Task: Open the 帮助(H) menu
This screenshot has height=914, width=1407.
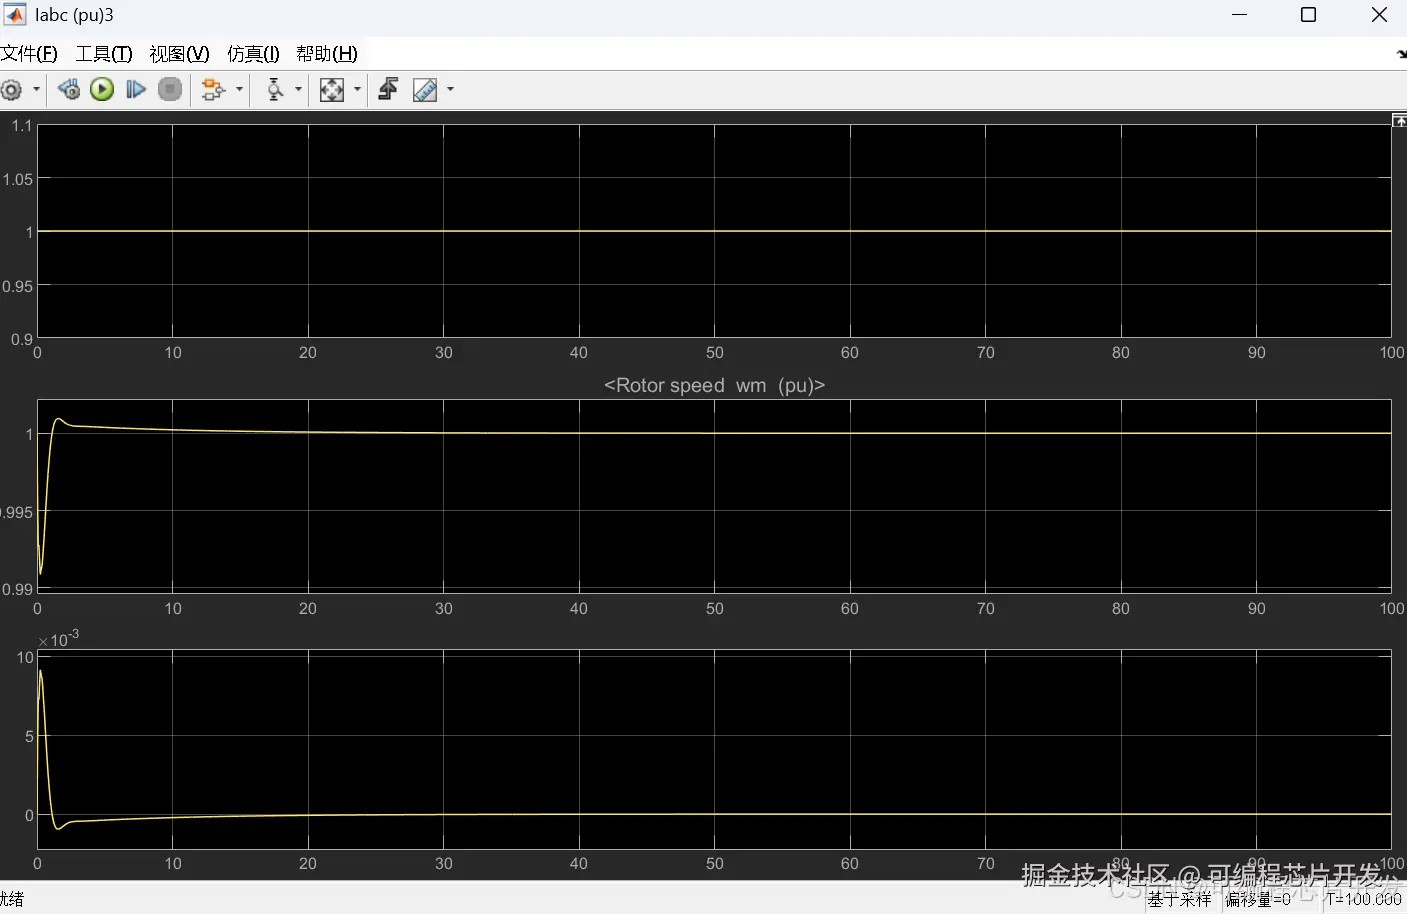Action: (327, 54)
